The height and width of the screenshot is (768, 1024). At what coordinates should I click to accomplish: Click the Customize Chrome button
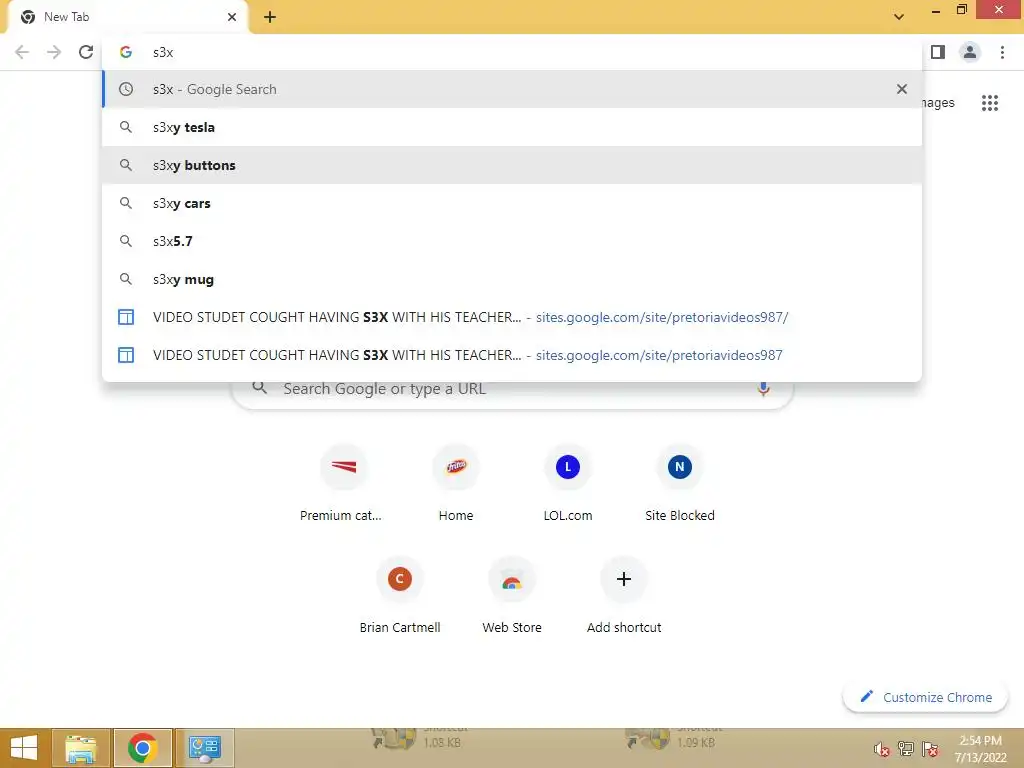click(x=925, y=697)
